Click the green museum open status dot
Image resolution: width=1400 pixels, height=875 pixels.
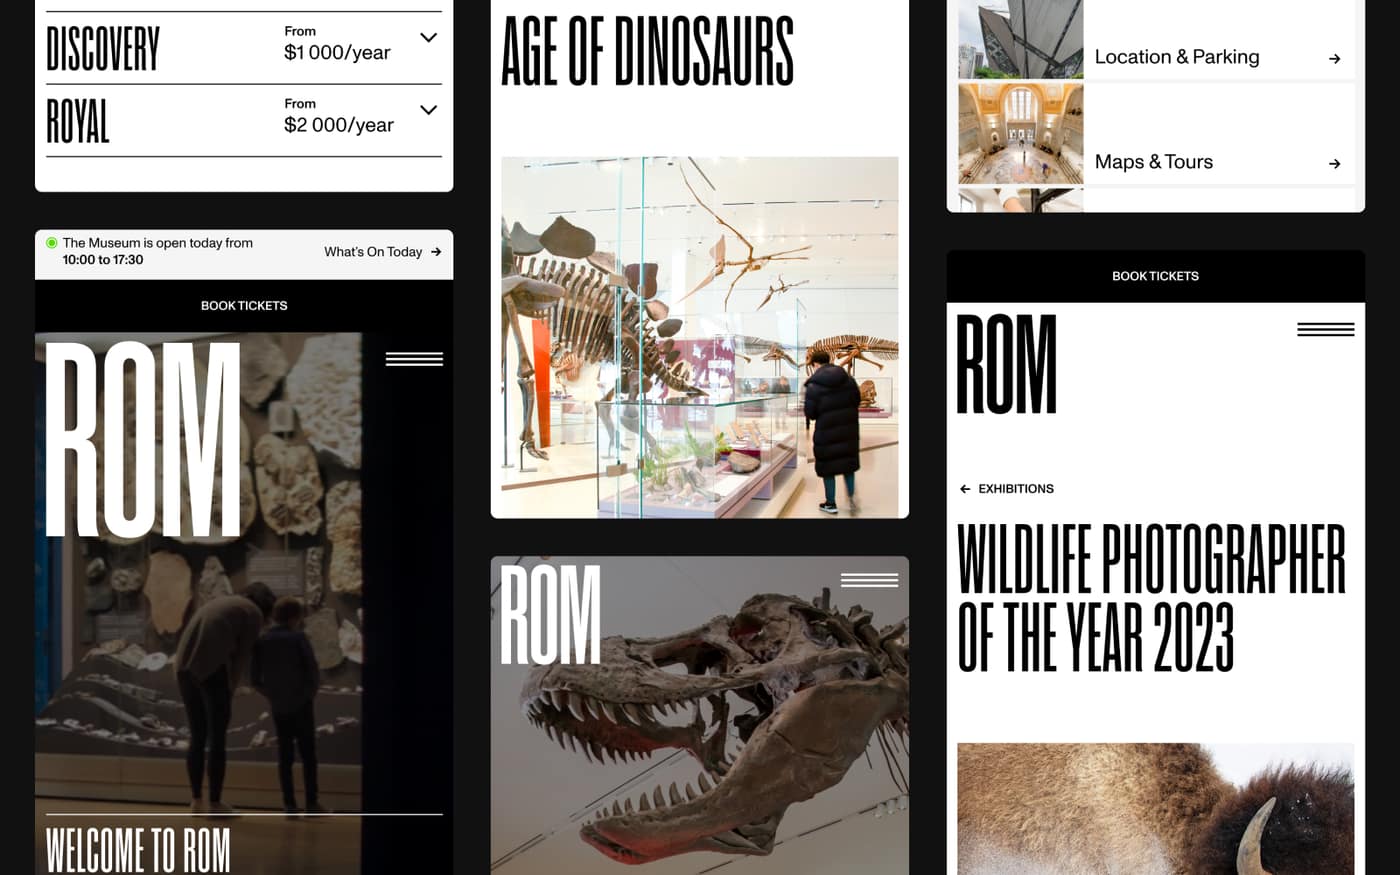(x=52, y=243)
